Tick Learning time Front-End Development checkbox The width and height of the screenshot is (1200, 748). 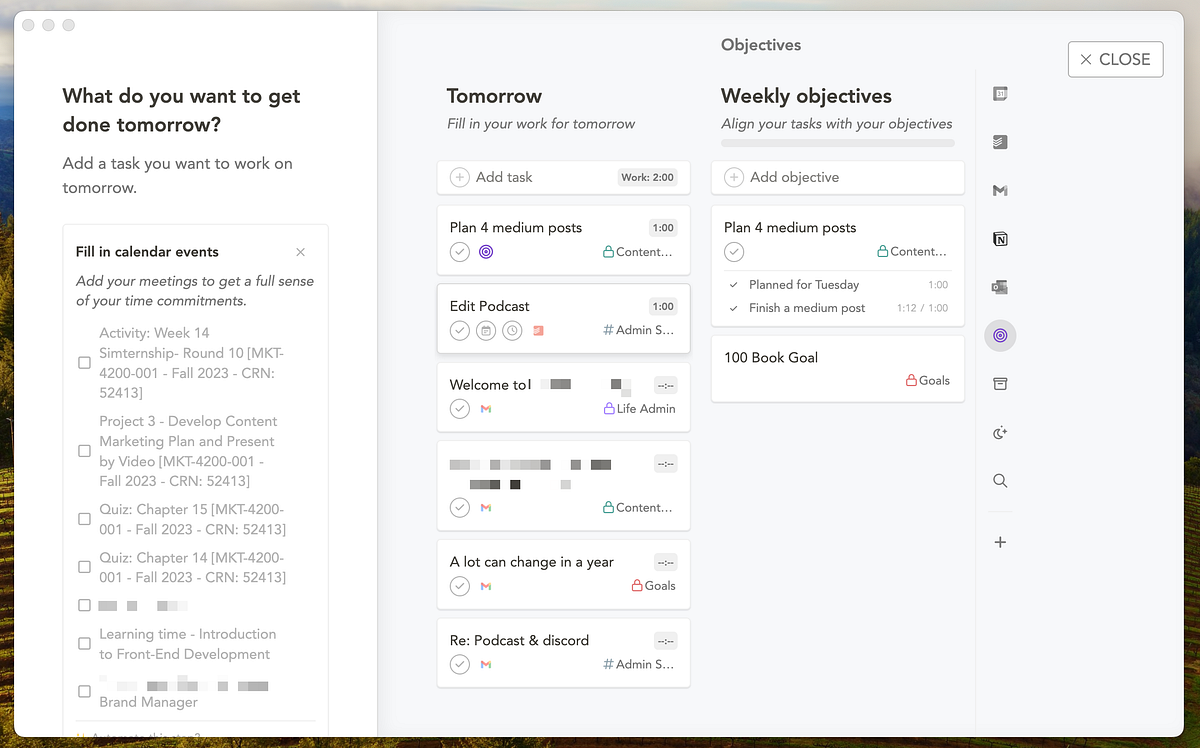click(x=85, y=644)
